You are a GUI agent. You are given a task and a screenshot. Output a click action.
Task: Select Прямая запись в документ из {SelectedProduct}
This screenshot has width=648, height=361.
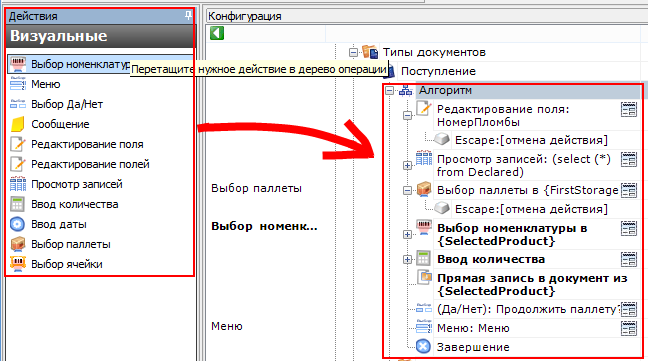532,285
